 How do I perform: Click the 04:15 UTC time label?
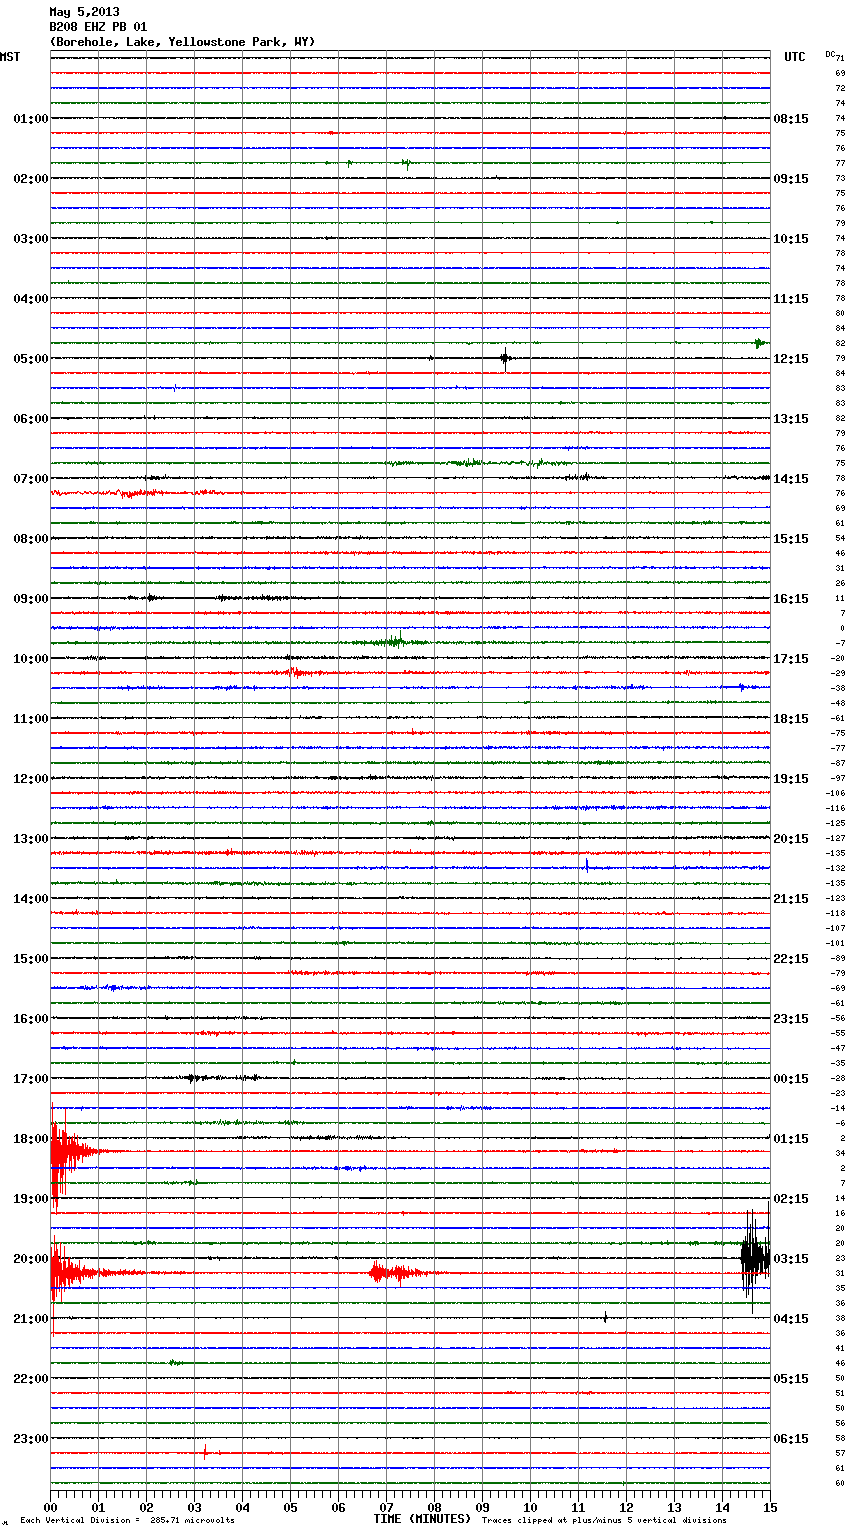(x=791, y=1319)
